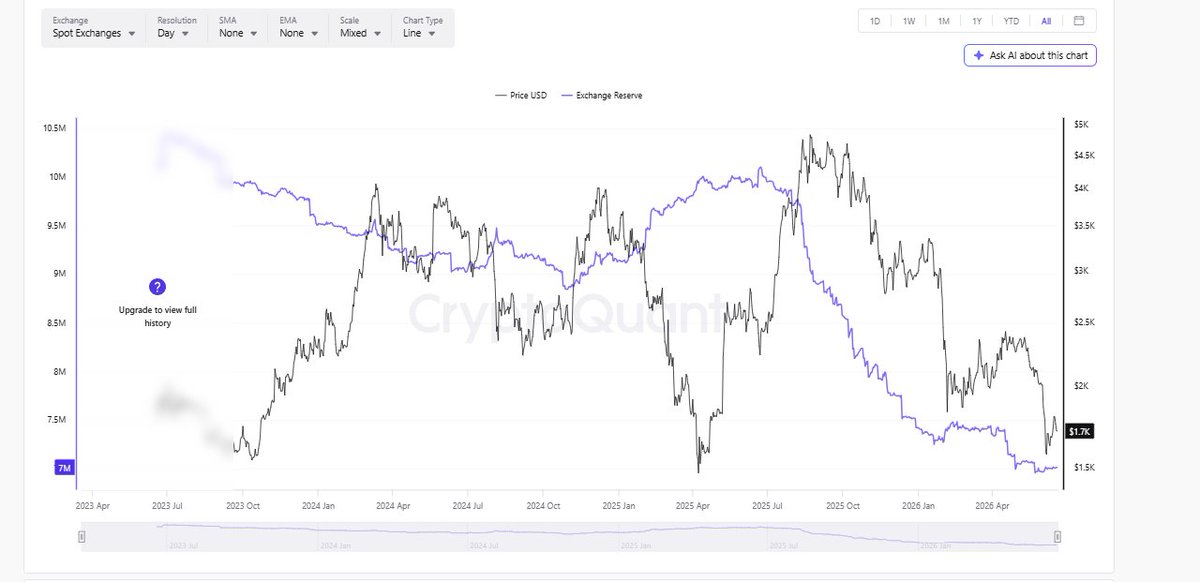This screenshot has height=582, width=1200.
Task: Click the 10.5M left axis label
Action: click(54, 128)
